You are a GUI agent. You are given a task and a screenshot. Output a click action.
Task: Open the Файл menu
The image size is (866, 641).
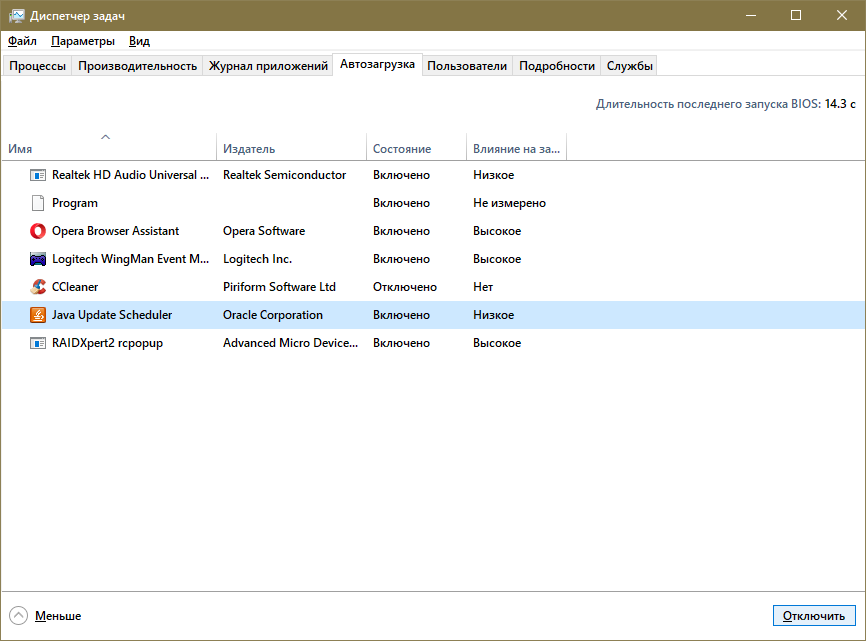(22, 41)
